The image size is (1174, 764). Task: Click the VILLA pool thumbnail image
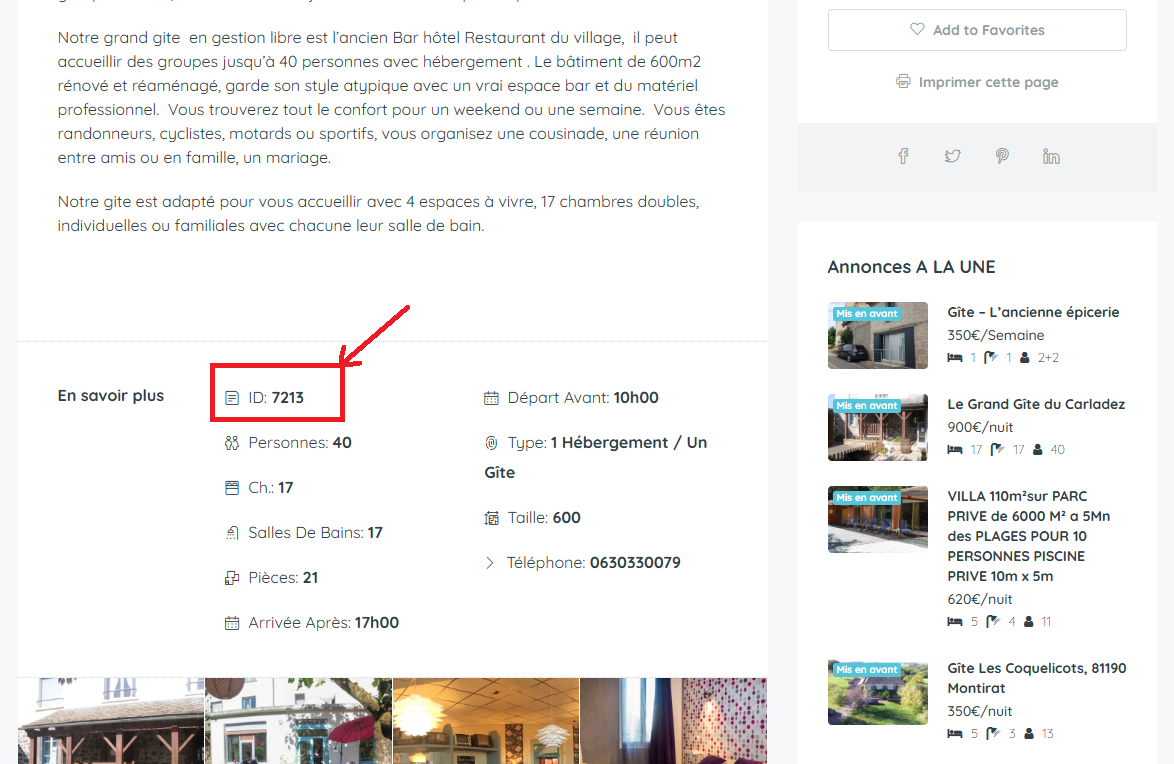click(878, 519)
